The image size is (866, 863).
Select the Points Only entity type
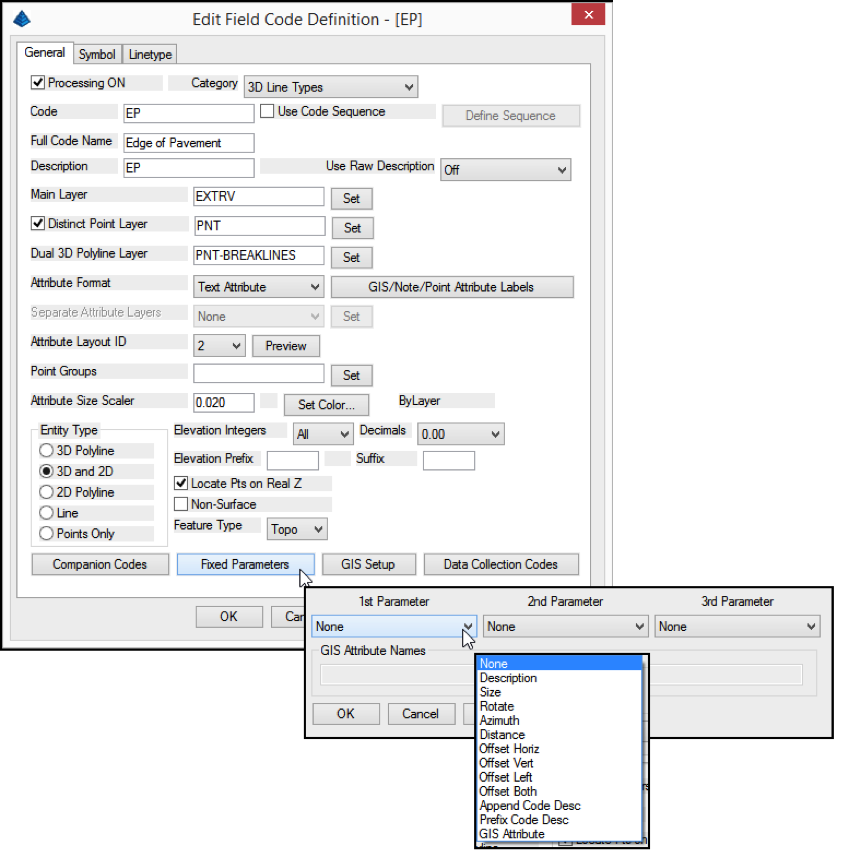(46, 533)
